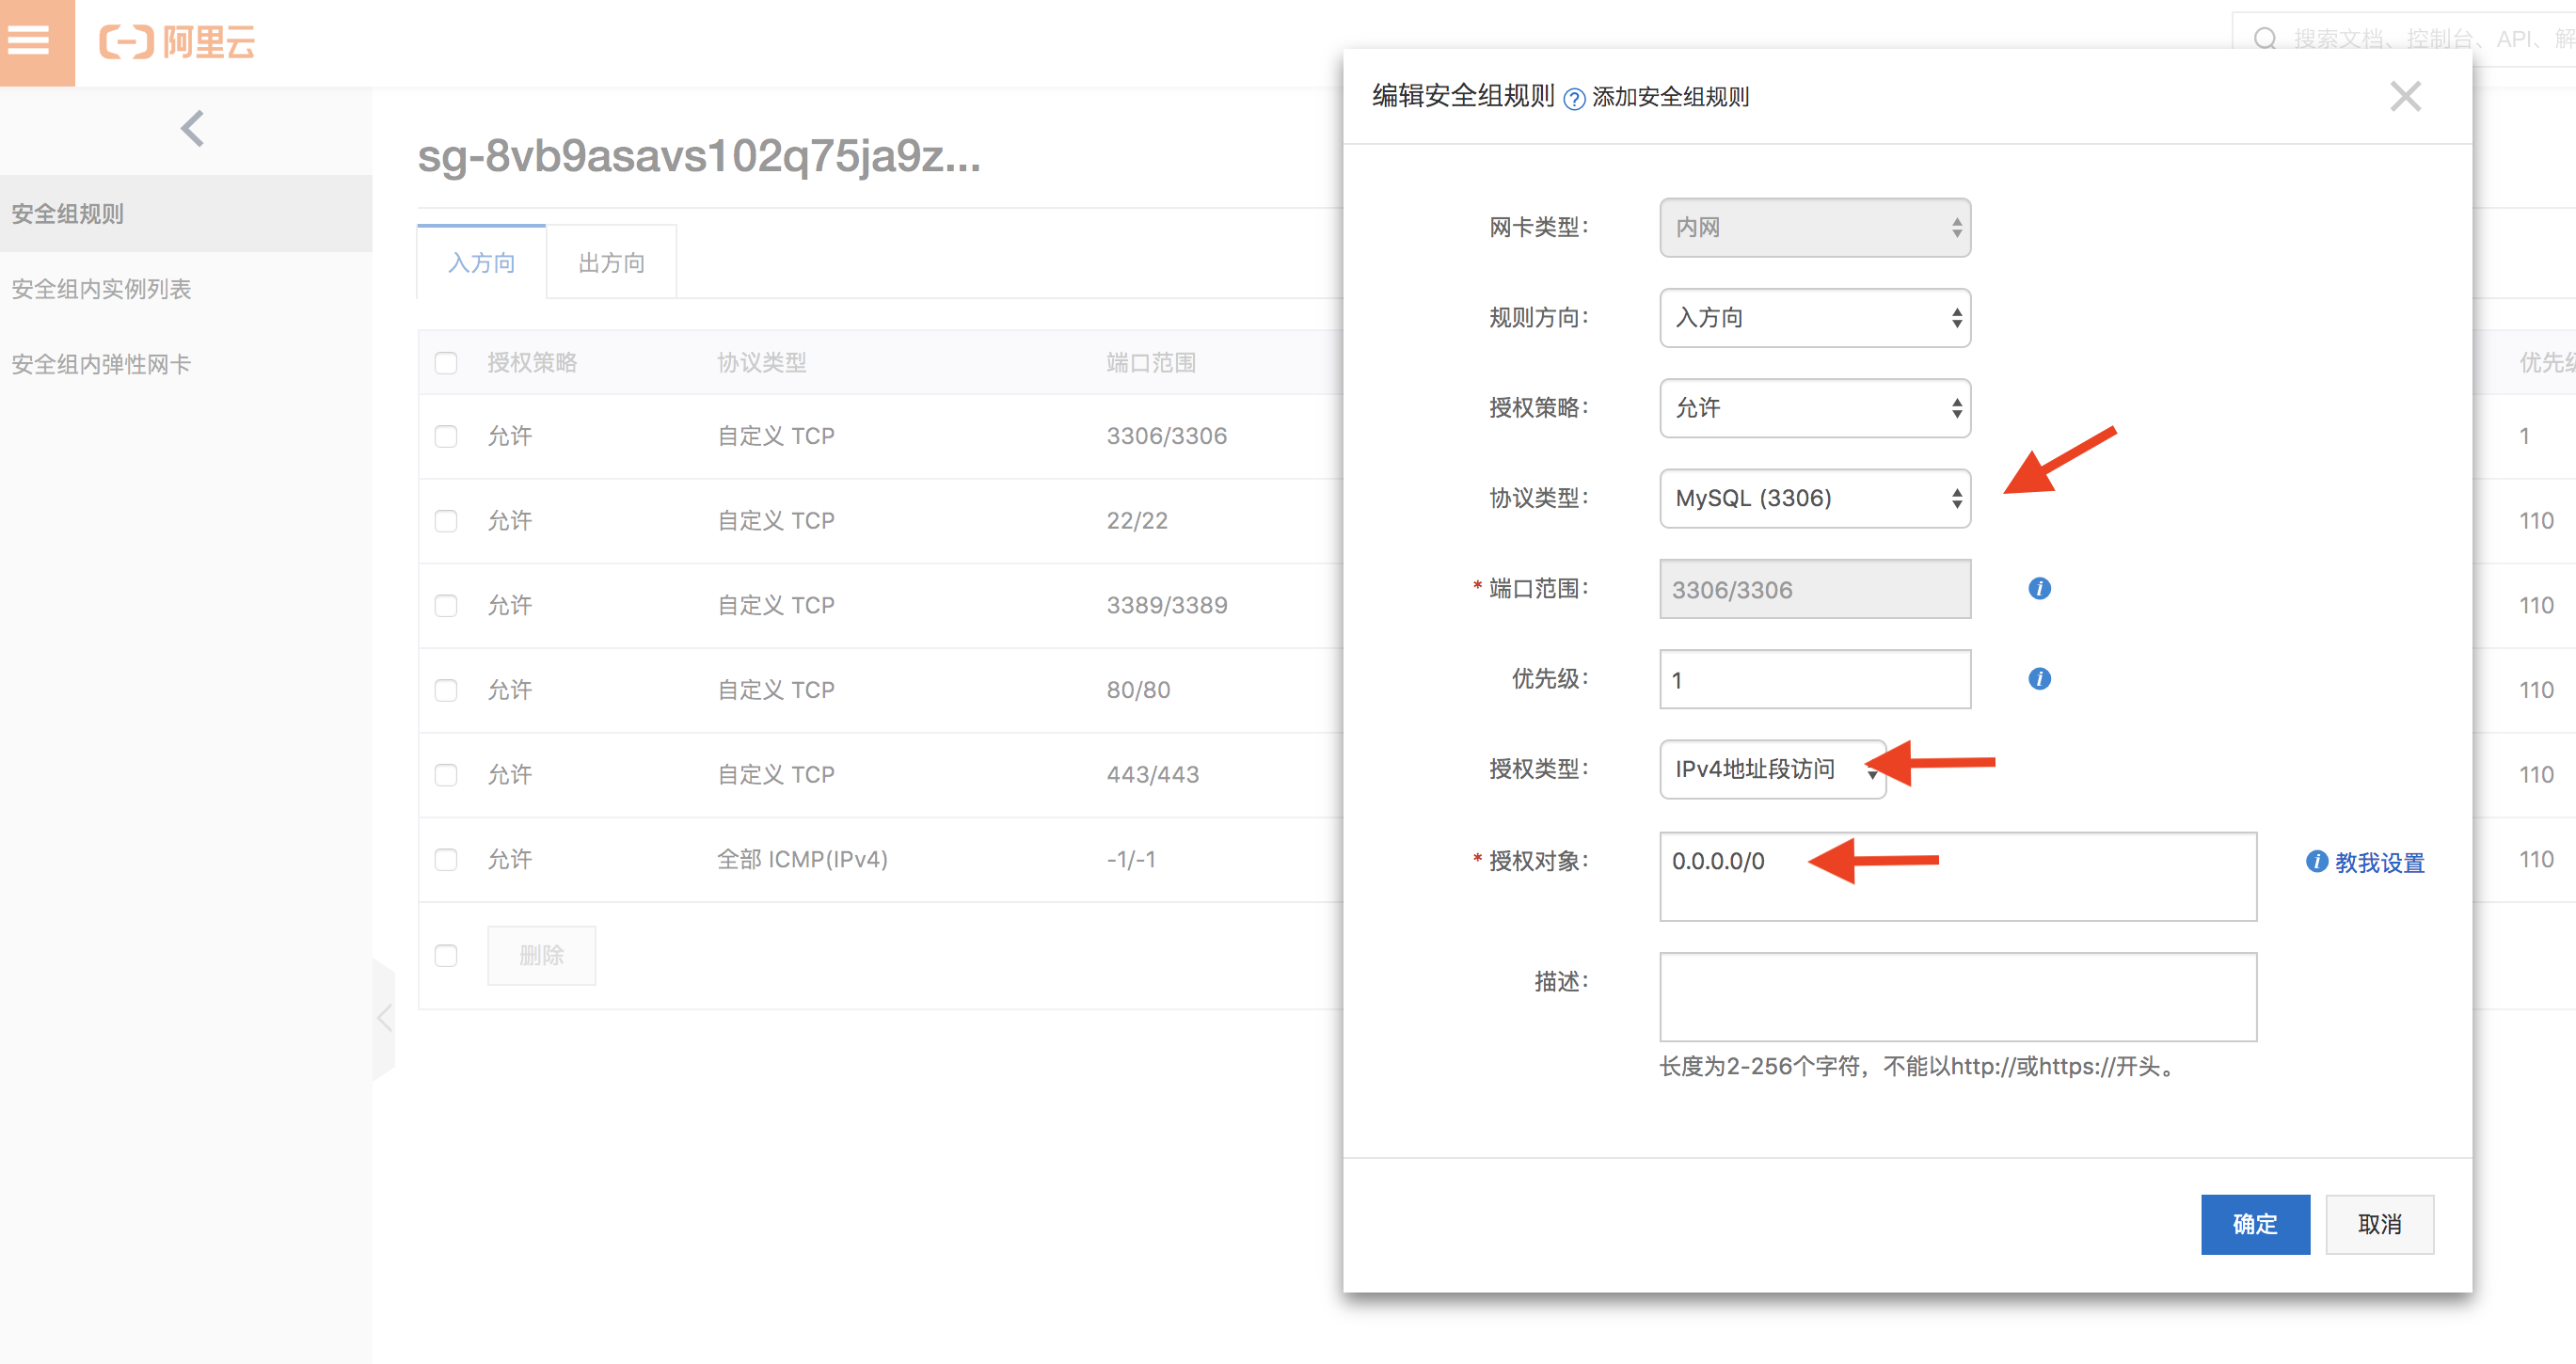This screenshot has height=1364, width=2576.
Task: Click the security group ID heading sg-8vb9asavs102q75ja9z...
Action: pyautogui.click(x=699, y=156)
